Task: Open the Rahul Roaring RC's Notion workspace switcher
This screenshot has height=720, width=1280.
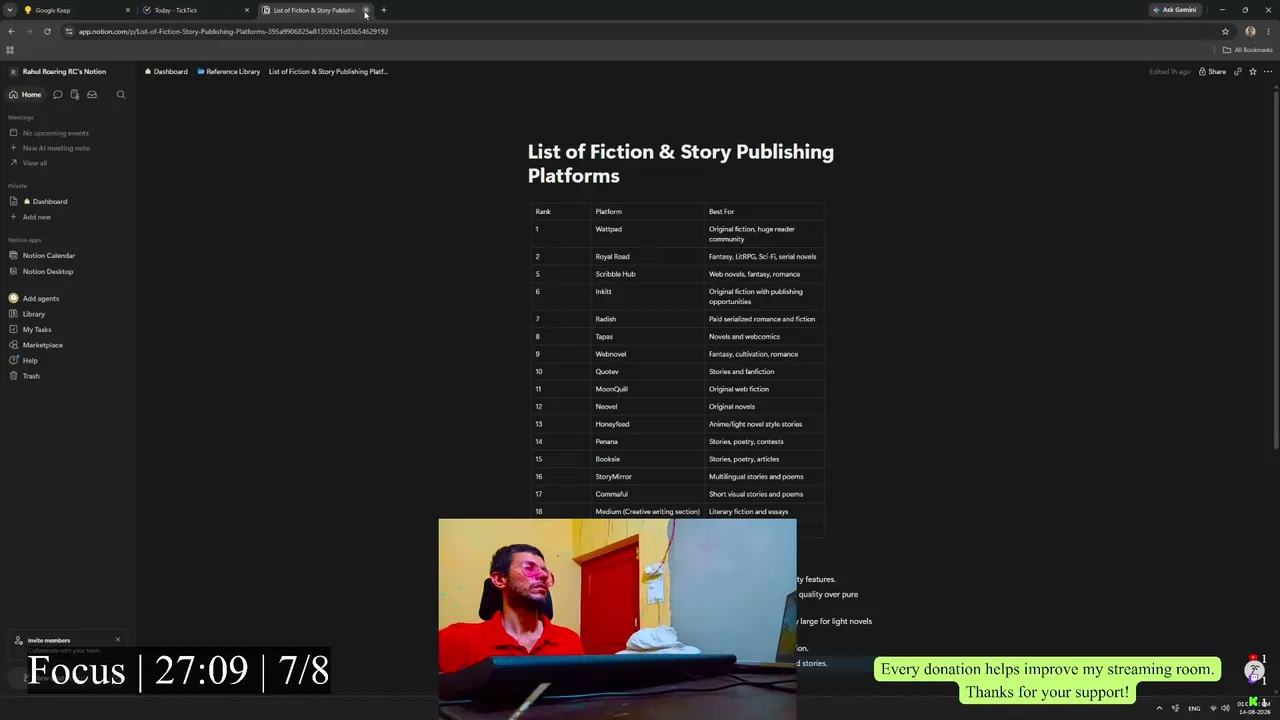Action: [58, 72]
